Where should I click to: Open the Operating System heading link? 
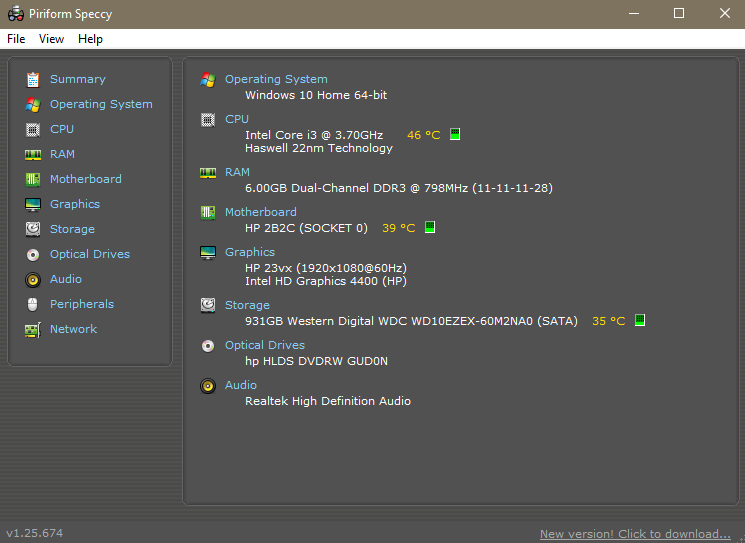coord(276,79)
